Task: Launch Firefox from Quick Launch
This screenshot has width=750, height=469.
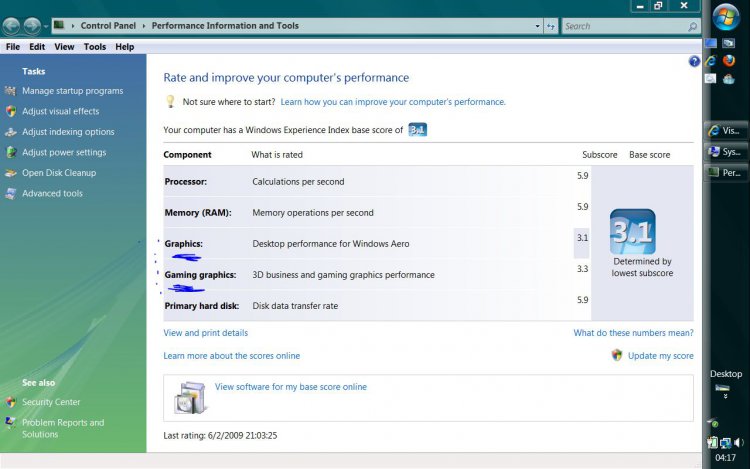Action: point(729,61)
